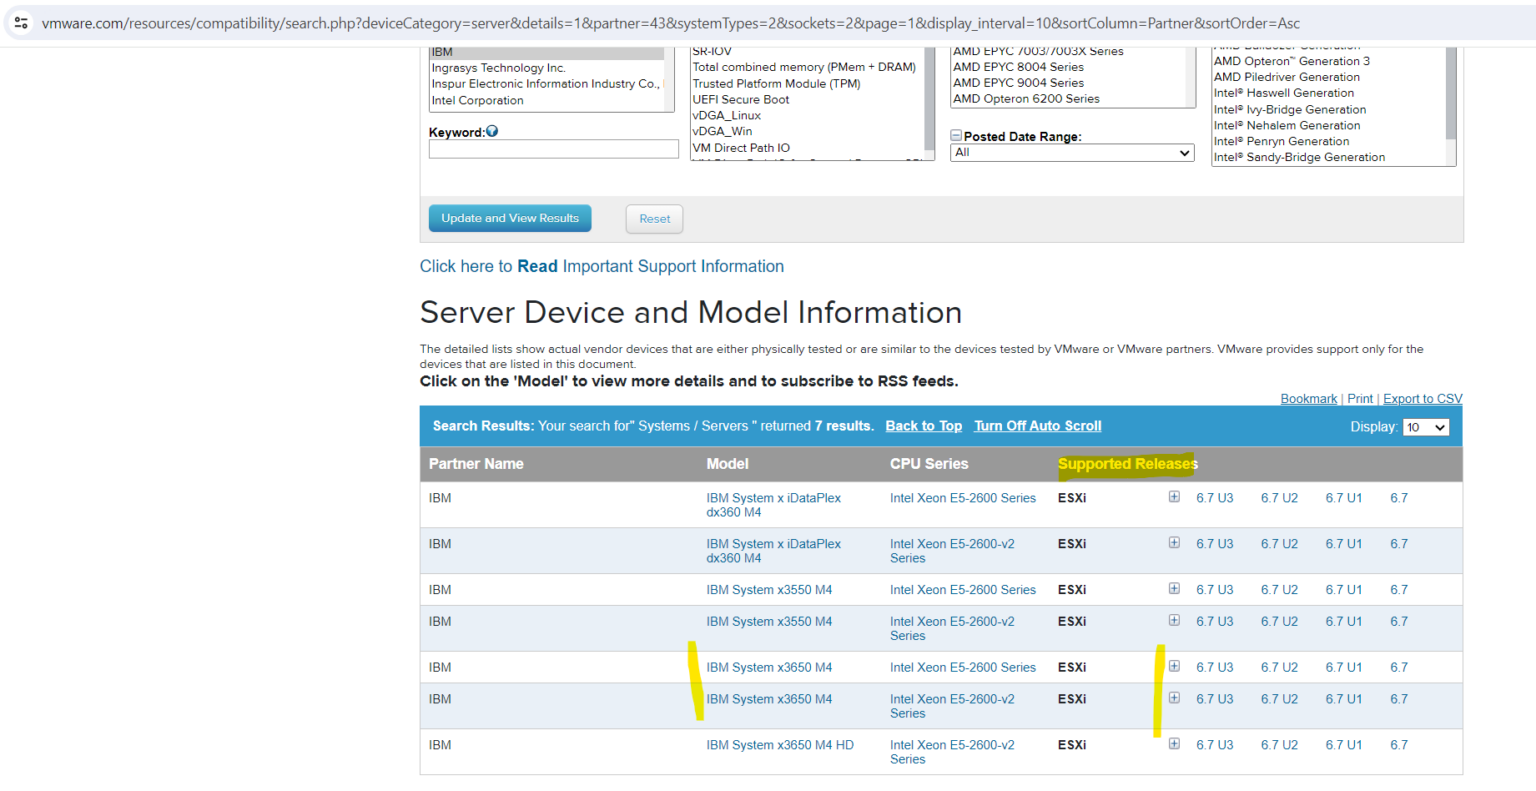The height and width of the screenshot is (791, 1536).
Task: Click the site permissions icon in address bar
Action: (20, 22)
